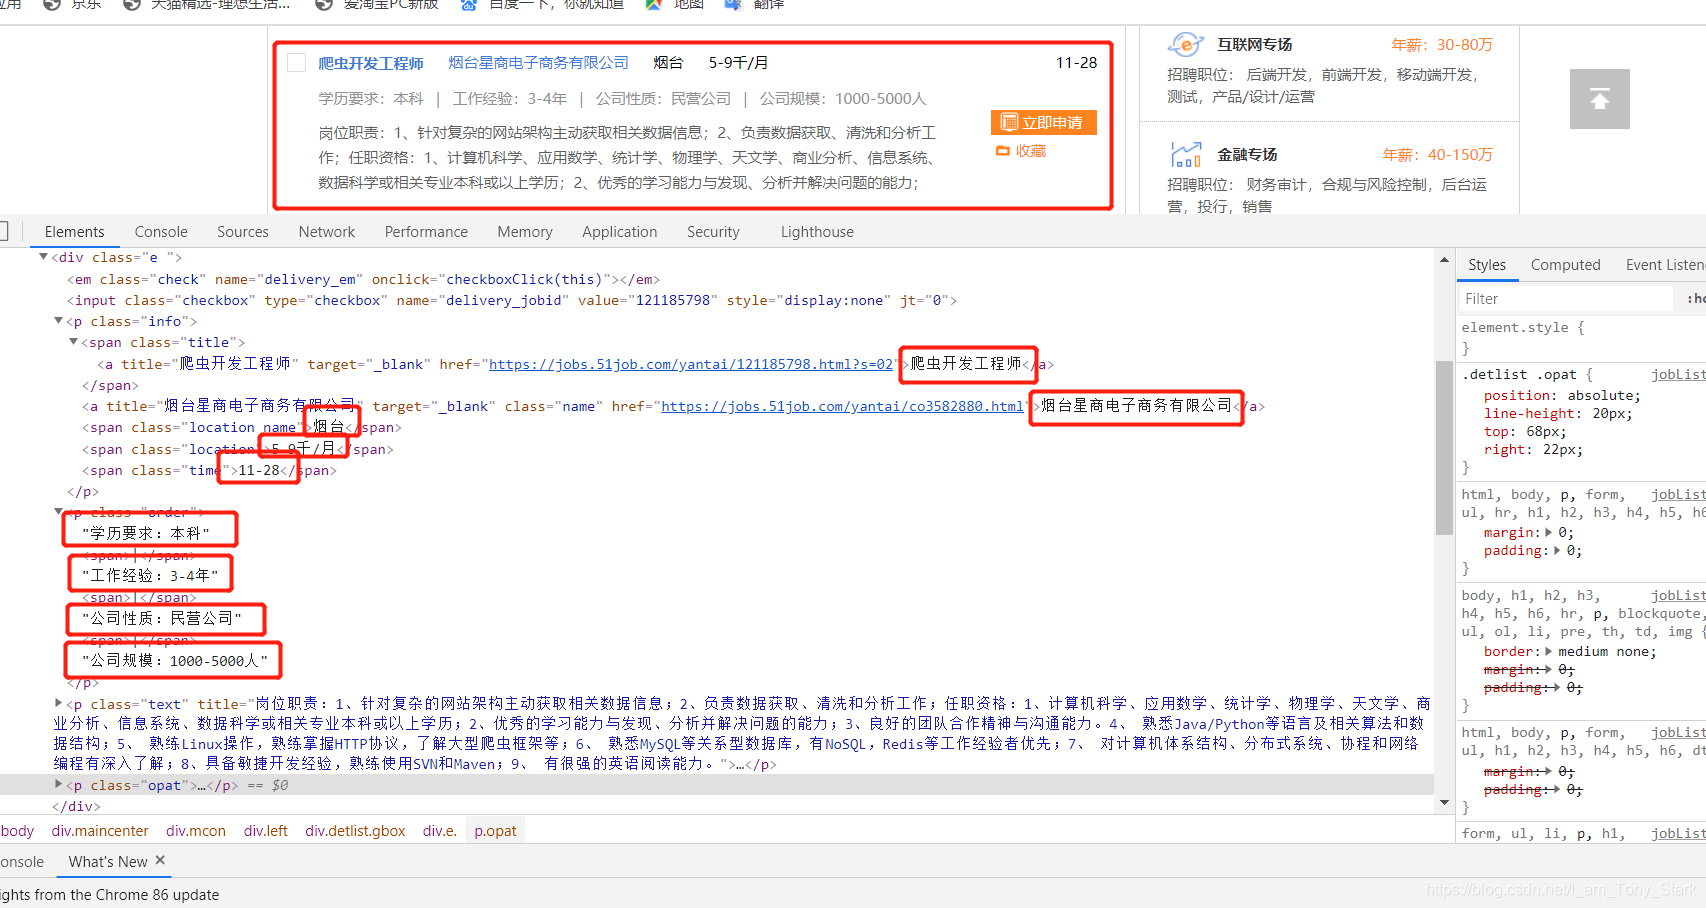The height and width of the screenshot is (908, 1706).
Task: Select p.opat in the breadcrumb
Action: pos(495,831)
